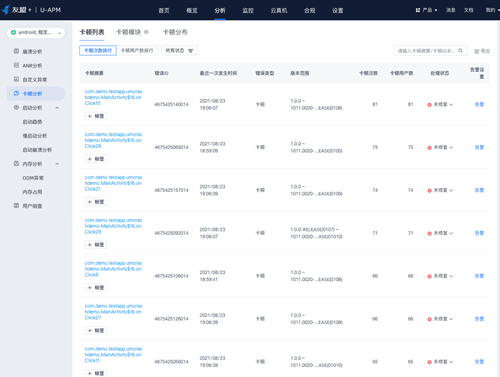500x377 pixels.
Task: Open the 监控 top menu
Action: coord(248,10)
